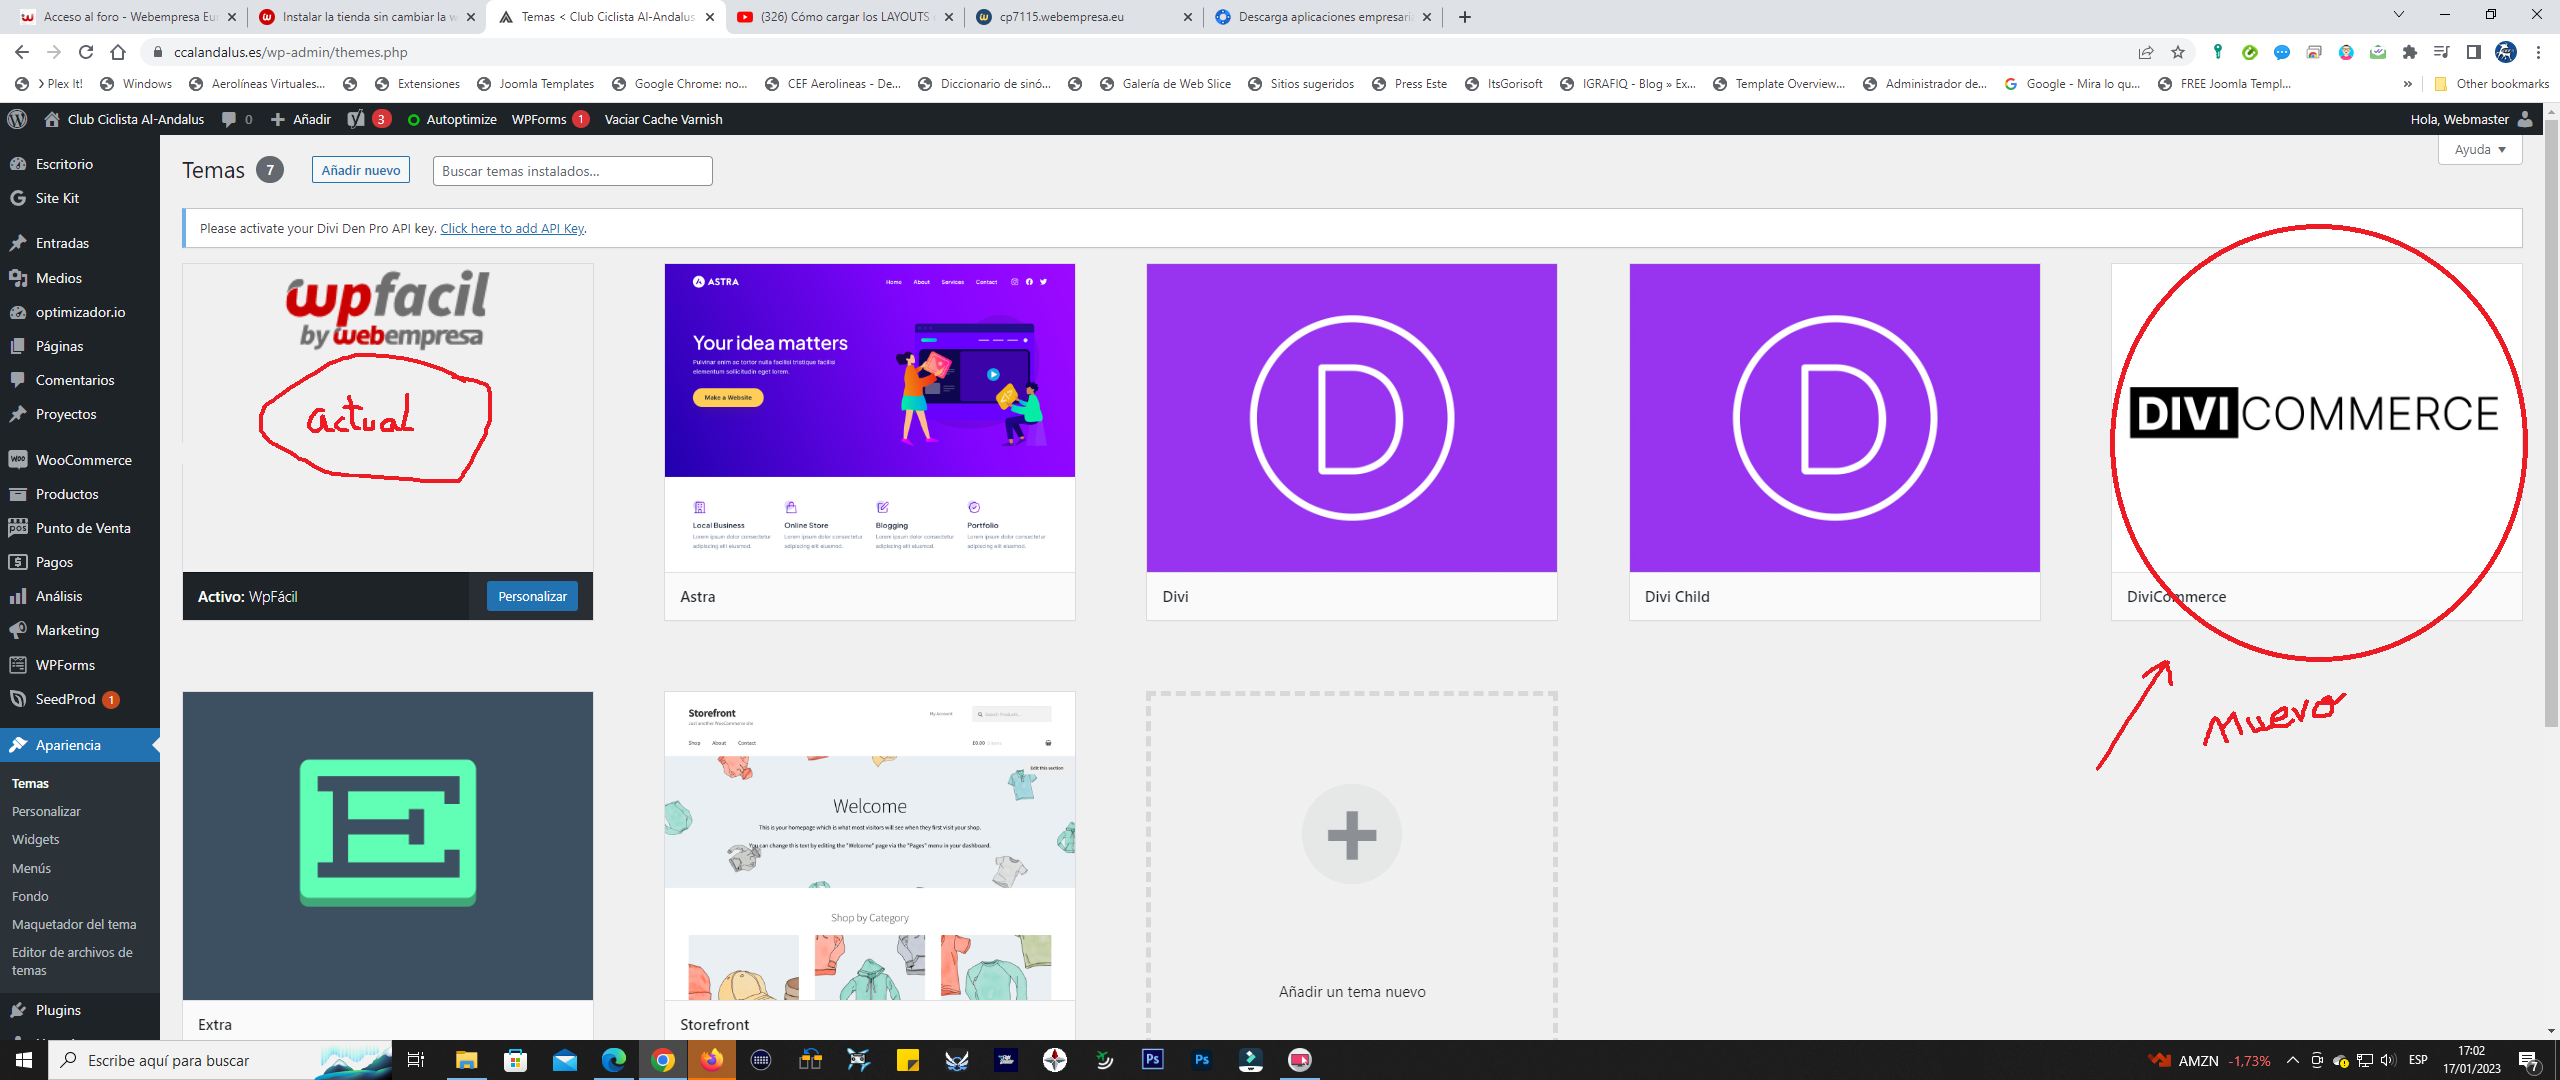This screenshot has height=1080, width=2560.
Task: Open the WordPress logo menu
Action: (x=17, y=119)
